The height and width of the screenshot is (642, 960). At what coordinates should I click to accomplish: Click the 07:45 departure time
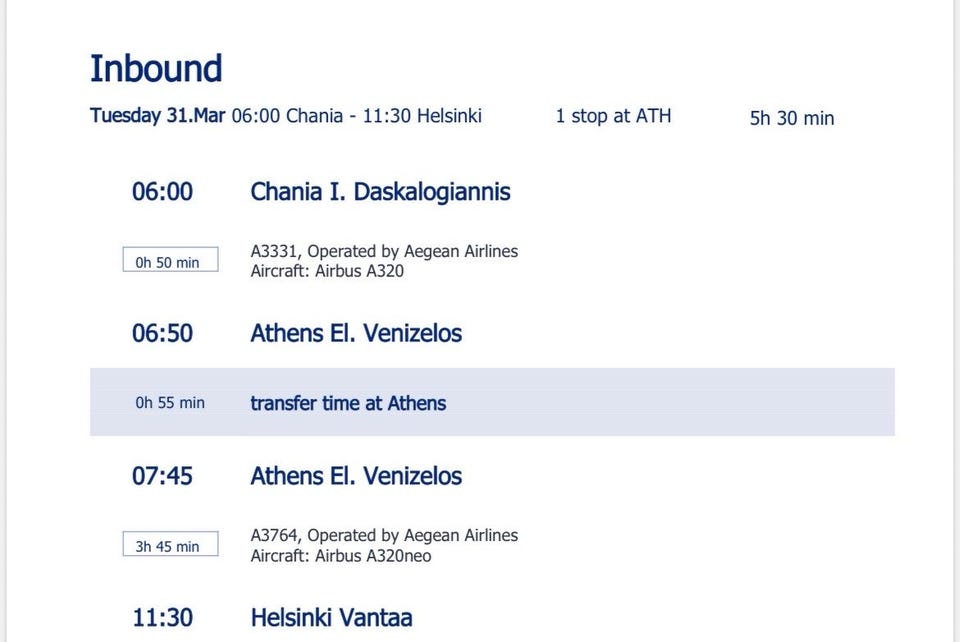click(x=162, y=476)
